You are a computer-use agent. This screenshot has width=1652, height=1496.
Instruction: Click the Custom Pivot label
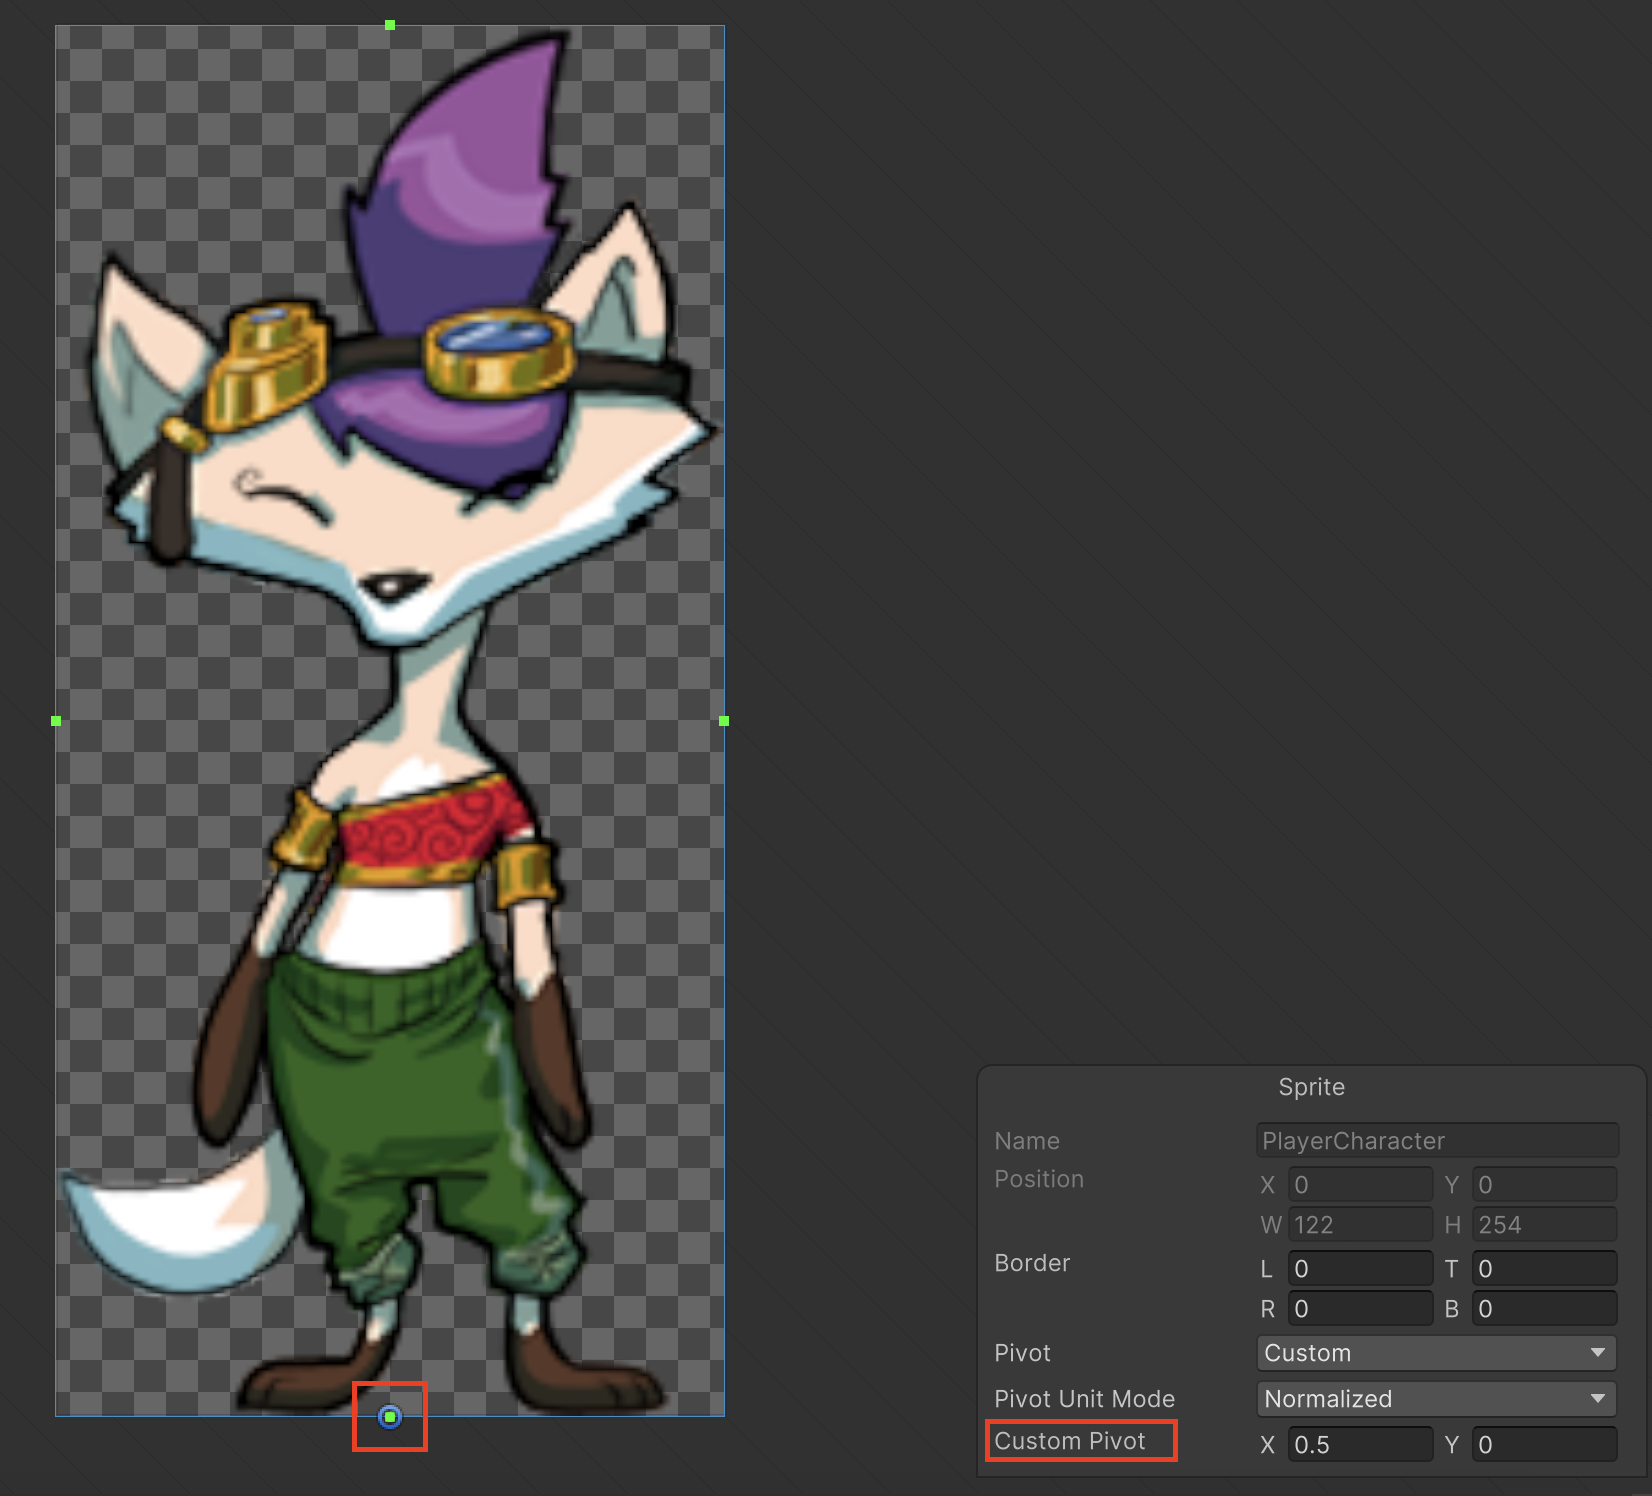1069,1441
